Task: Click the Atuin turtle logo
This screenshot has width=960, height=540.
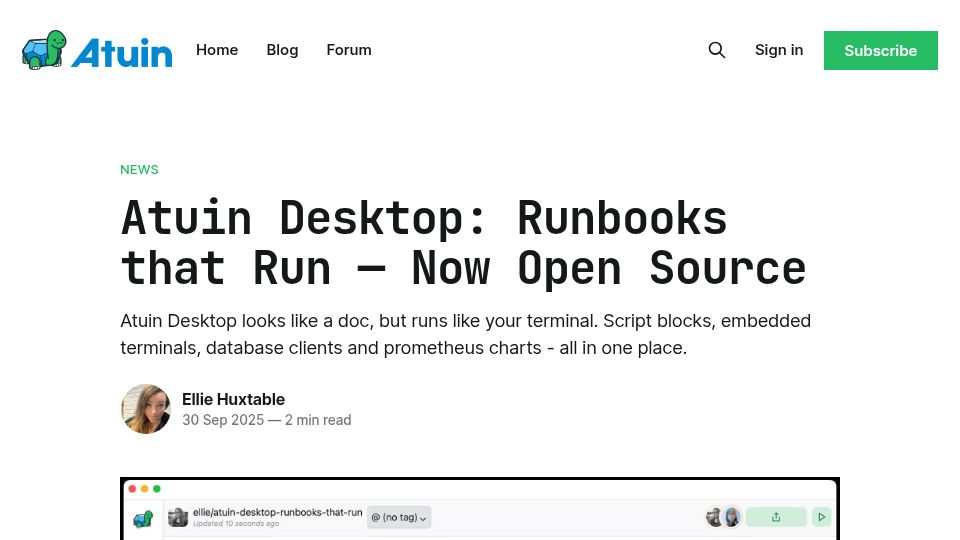Action: click(44, 50)
